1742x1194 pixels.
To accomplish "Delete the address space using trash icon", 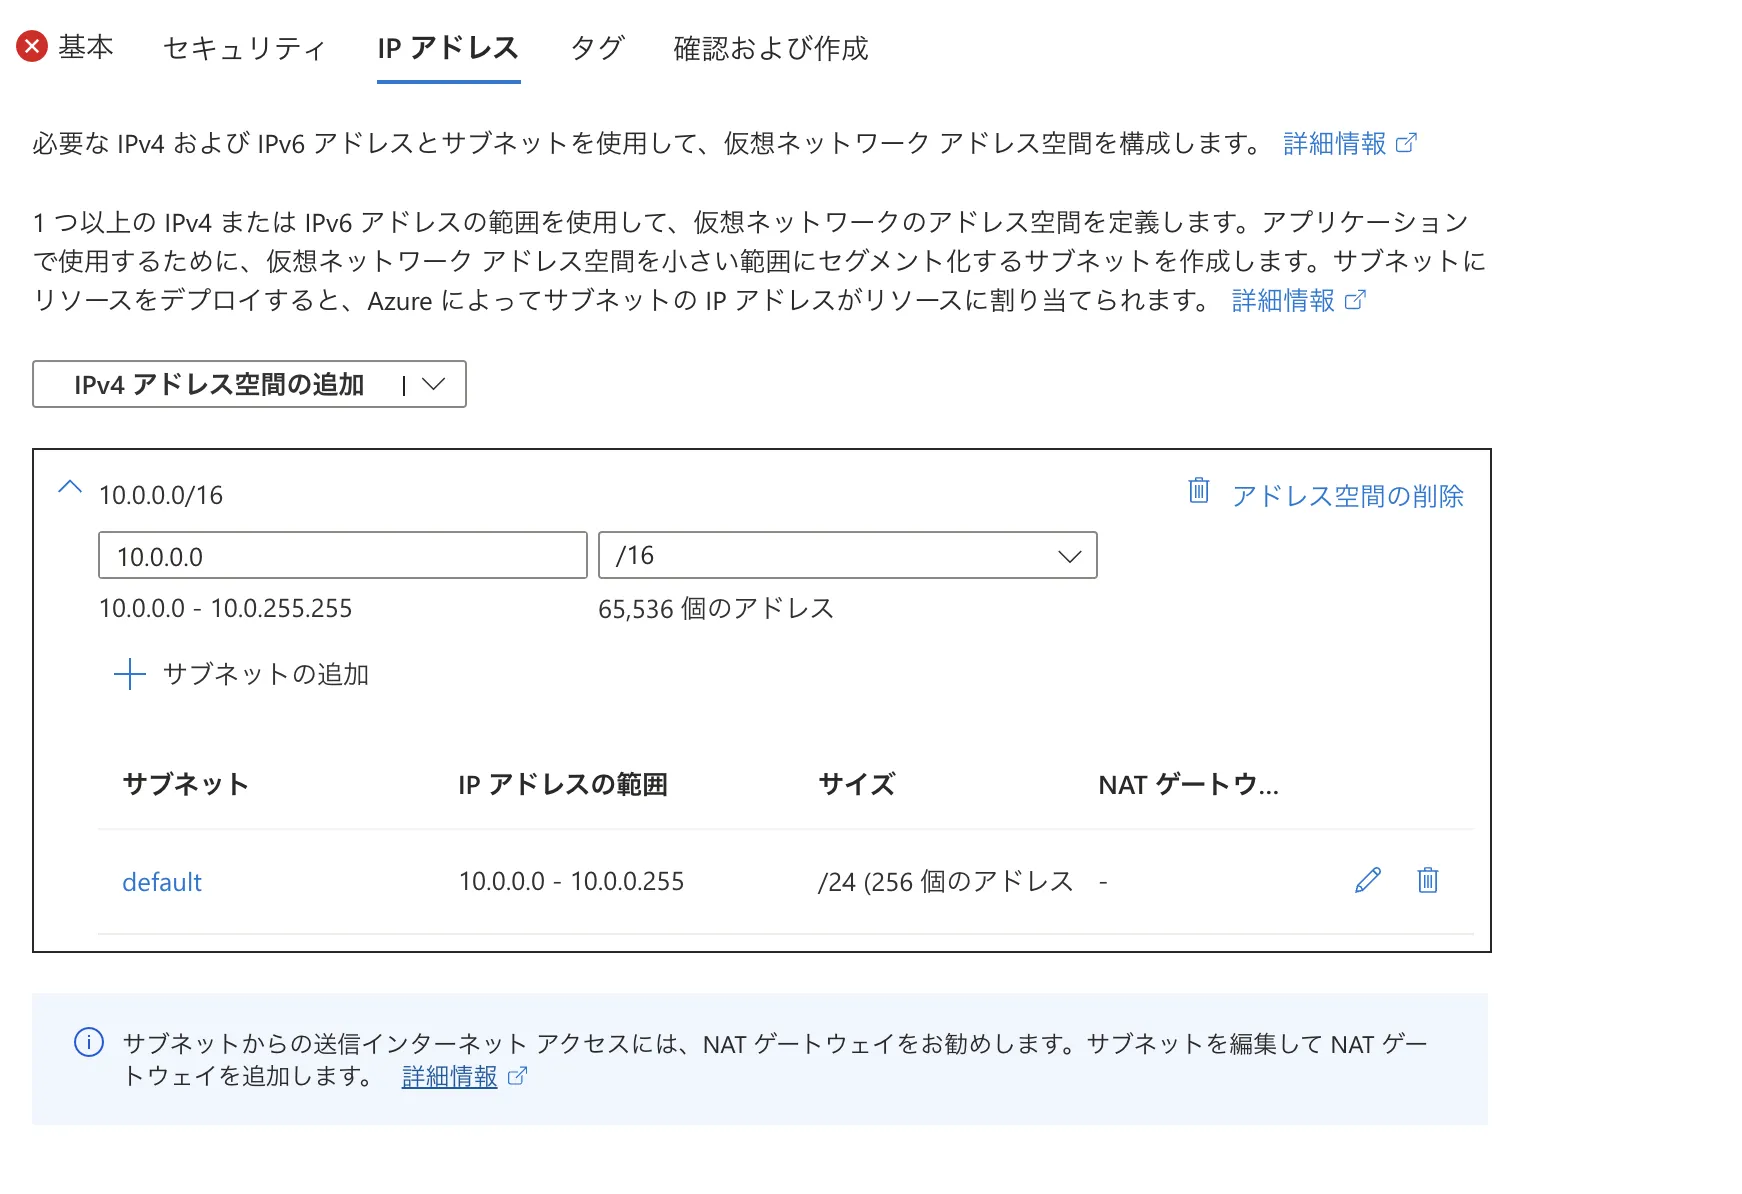I will click(1198, 493).
